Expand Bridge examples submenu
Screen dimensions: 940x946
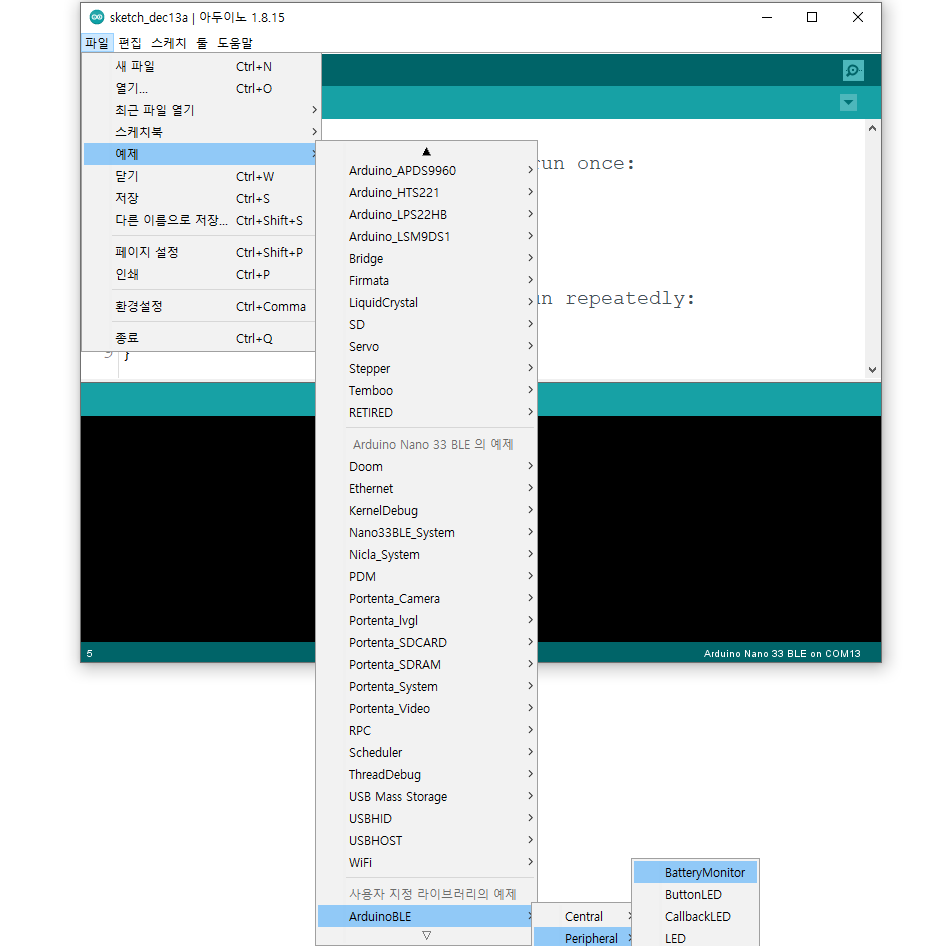point(427,258)
